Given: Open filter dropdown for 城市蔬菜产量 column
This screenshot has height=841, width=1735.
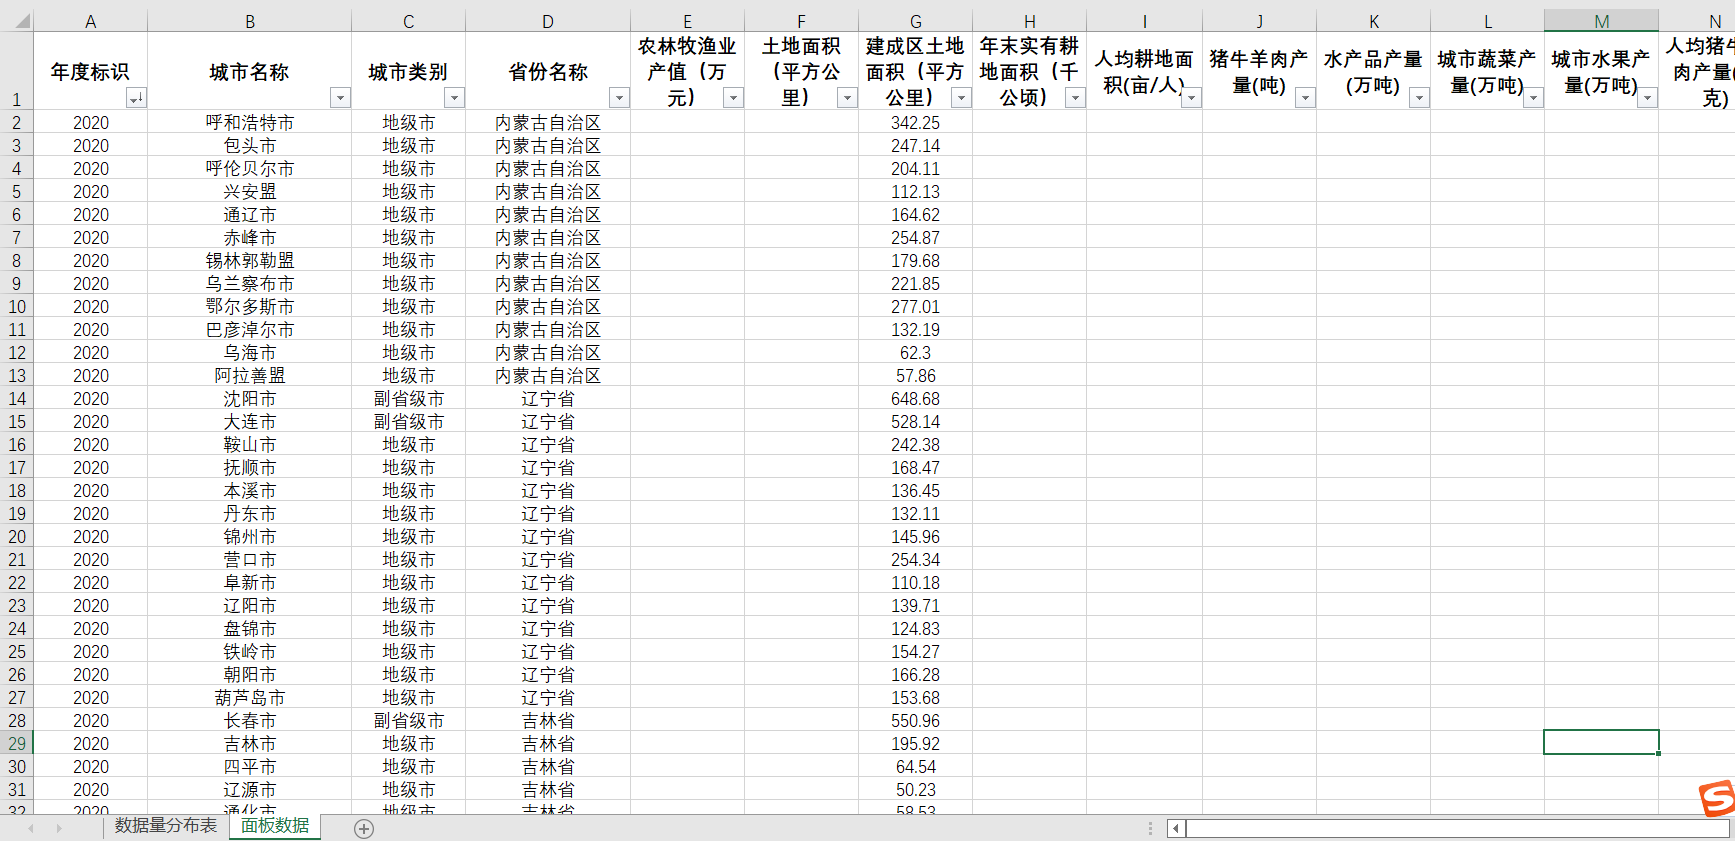Looking at the screenshot, I should [1533, 98].
